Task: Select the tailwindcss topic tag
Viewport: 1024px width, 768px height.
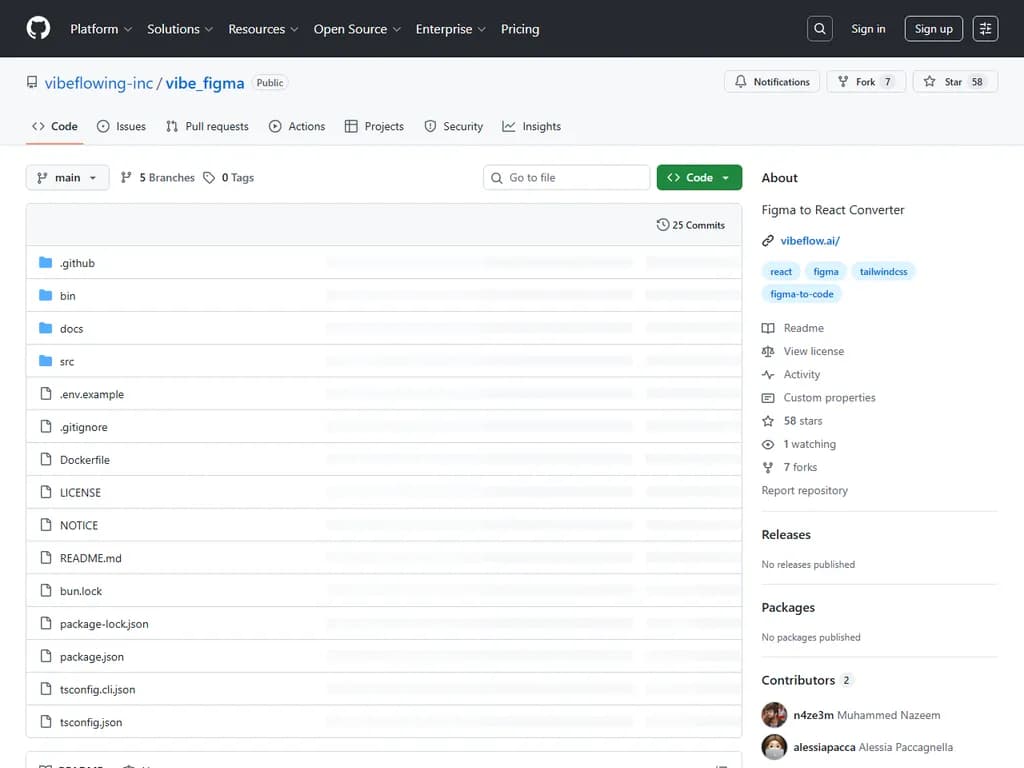Action: 883,272
